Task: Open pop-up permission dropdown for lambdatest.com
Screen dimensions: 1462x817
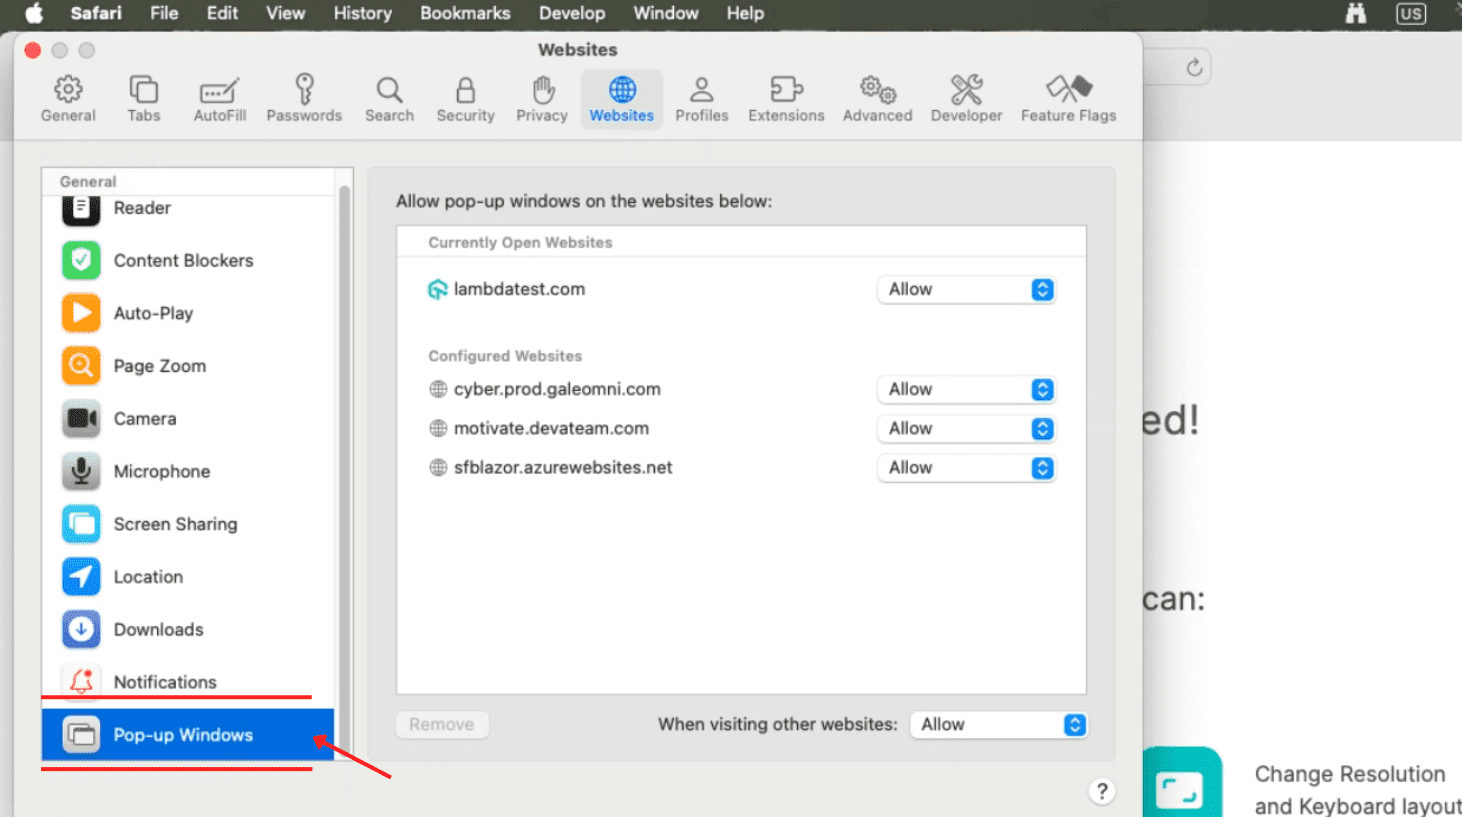Action: point(966,289)
